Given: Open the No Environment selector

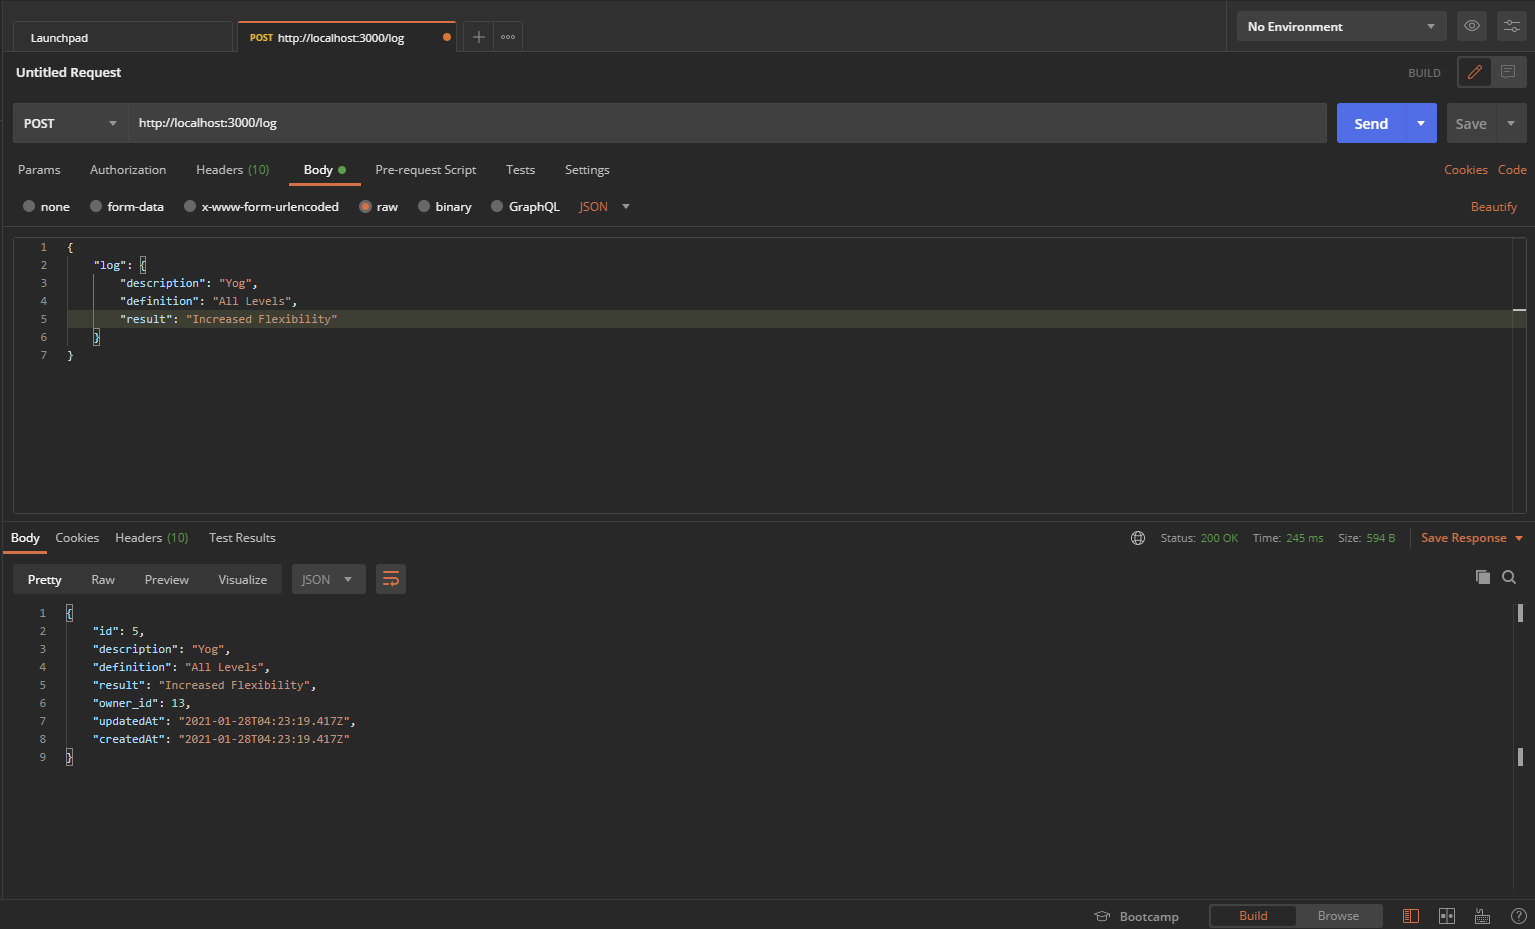Looking at the screenshot, I should point(1341,26).
